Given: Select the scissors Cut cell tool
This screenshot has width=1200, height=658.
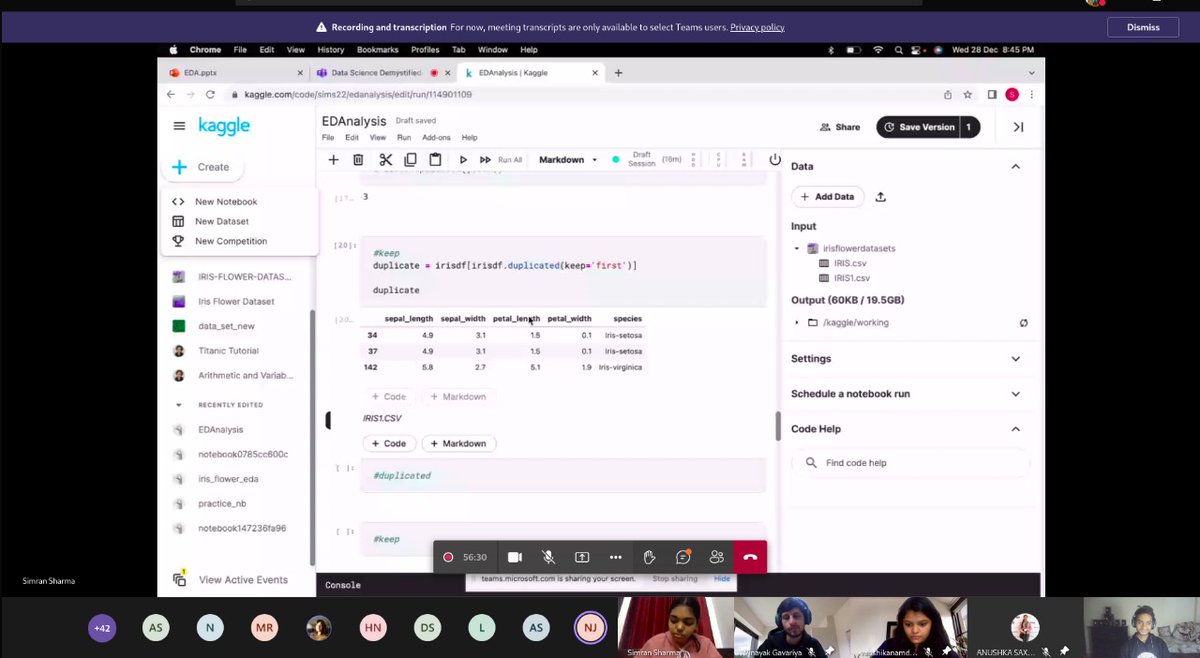Looking at the screenshot, I should 385,159.
